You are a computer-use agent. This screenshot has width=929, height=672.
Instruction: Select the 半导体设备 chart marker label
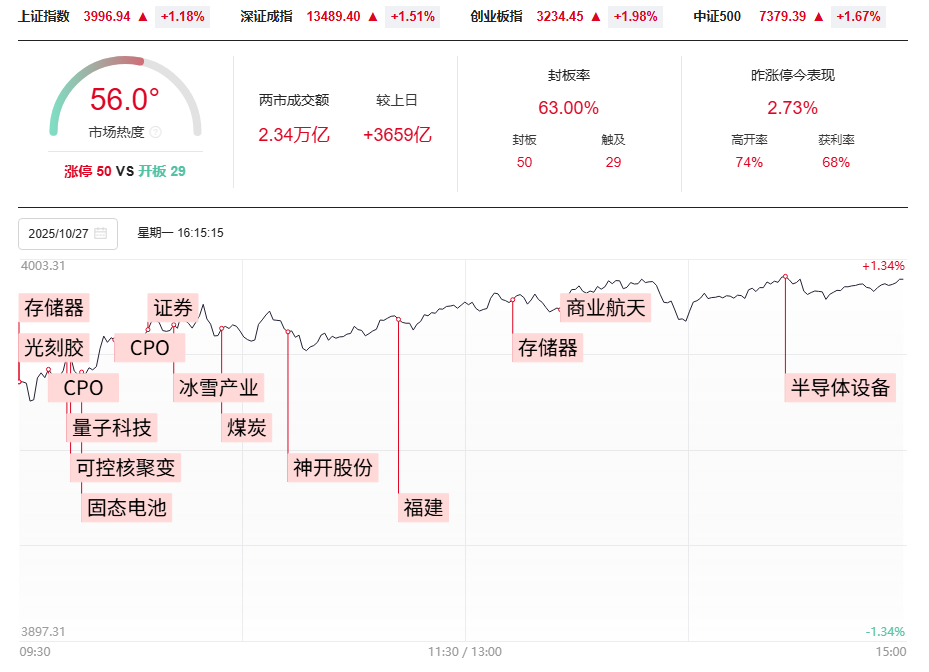(x=840, y=388)
